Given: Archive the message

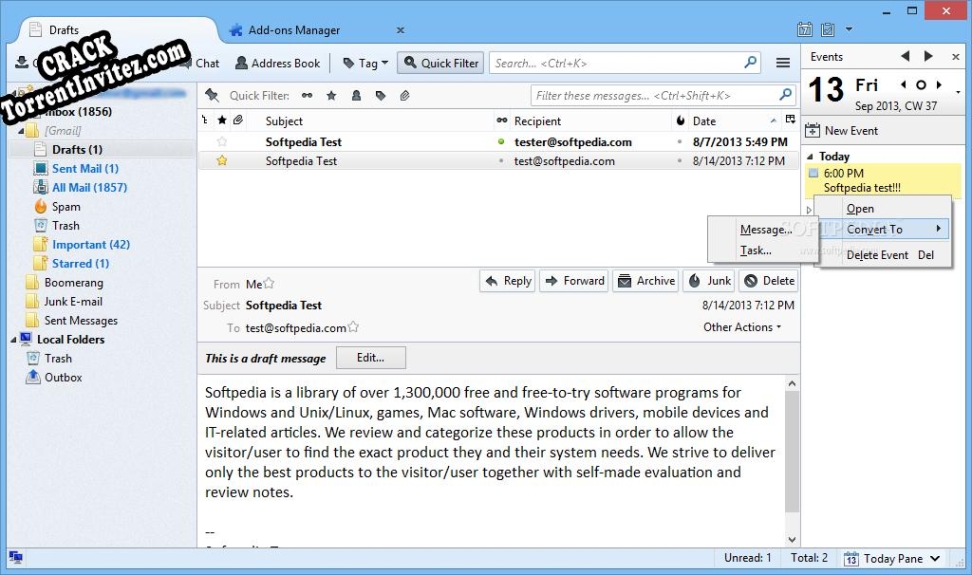Looking at the screenshot, I should (646, 281).
